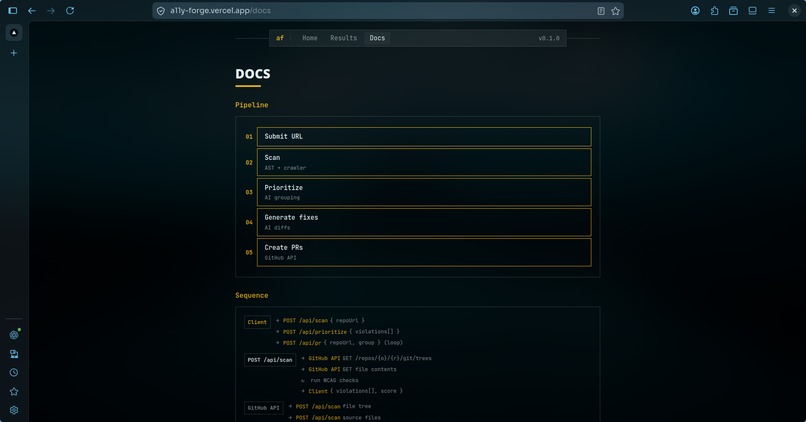This screenshot has width=806, height=422.
Task: Open the synced devices sidebar icon
Action: pos(14,354)
